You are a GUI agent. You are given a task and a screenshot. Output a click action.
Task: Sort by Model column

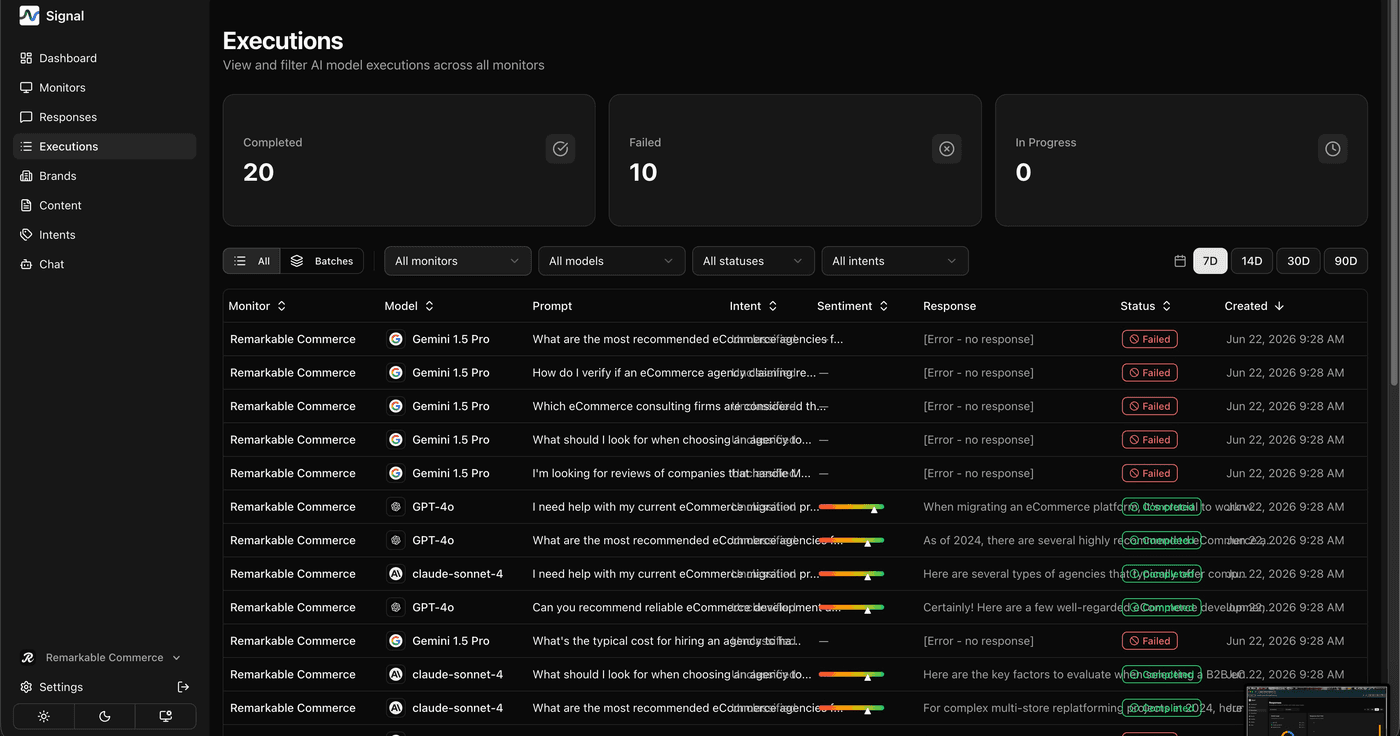click(x=409, y=306)
